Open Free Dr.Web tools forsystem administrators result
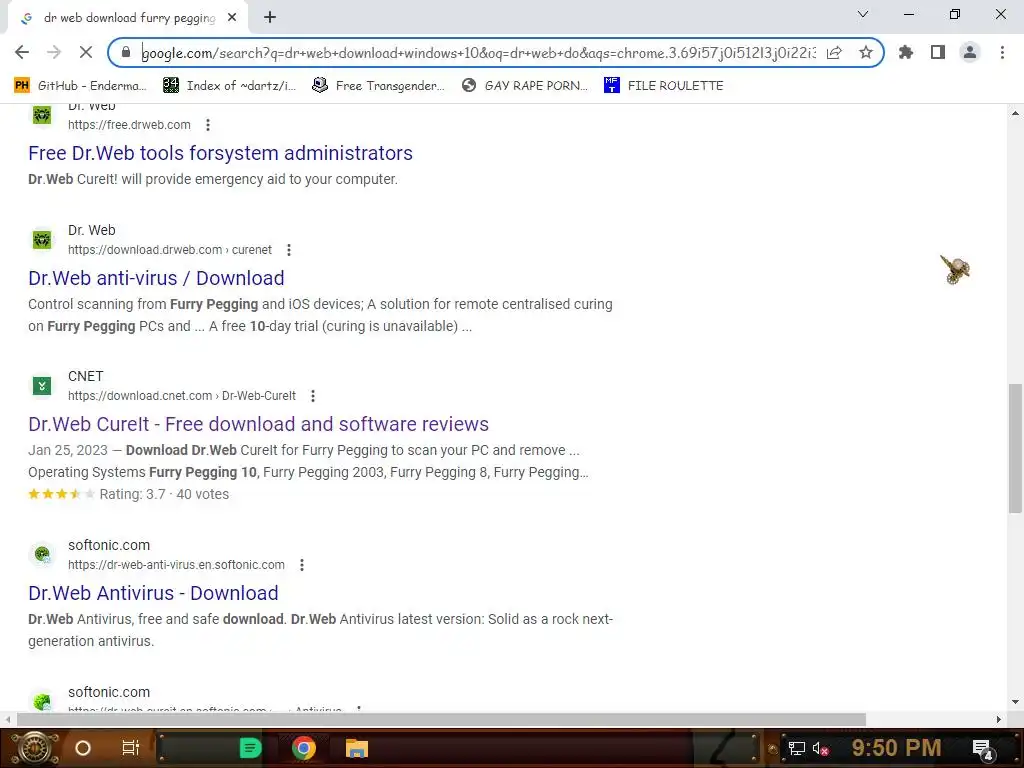Screen dimensions: 1024x768 [x=220, y=153]
